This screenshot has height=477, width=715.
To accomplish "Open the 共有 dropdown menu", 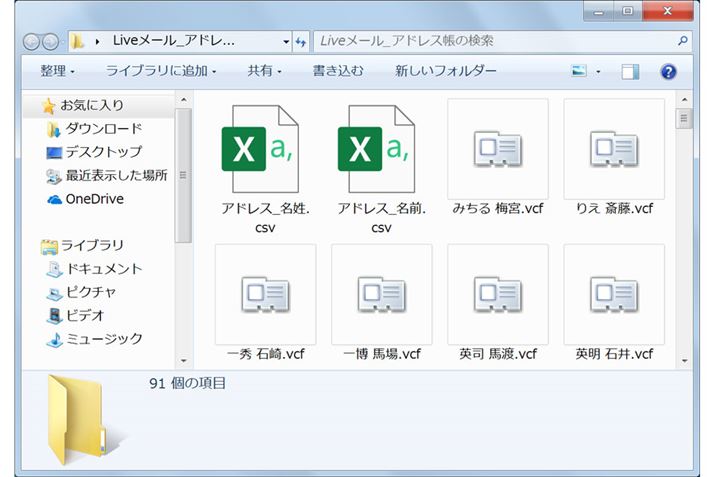I will 265,71.
